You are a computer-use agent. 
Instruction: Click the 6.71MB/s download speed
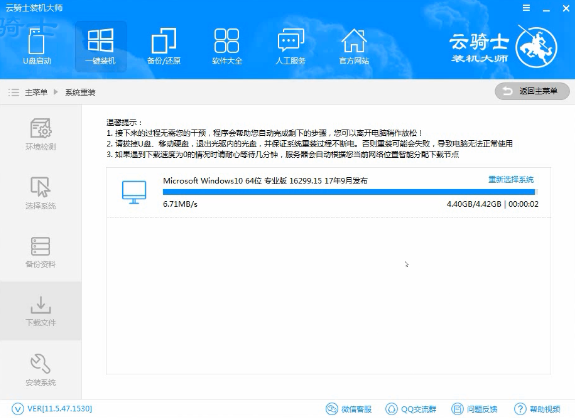click(x=180, y=204)
